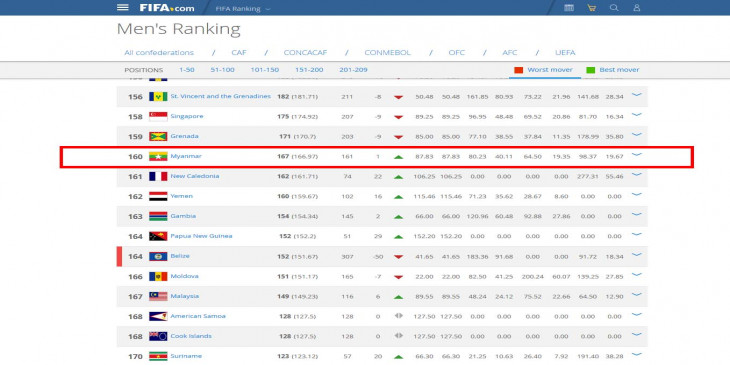730x365 pixels.
Task: Select the AFC confederation filter
Action: [510, 53]
